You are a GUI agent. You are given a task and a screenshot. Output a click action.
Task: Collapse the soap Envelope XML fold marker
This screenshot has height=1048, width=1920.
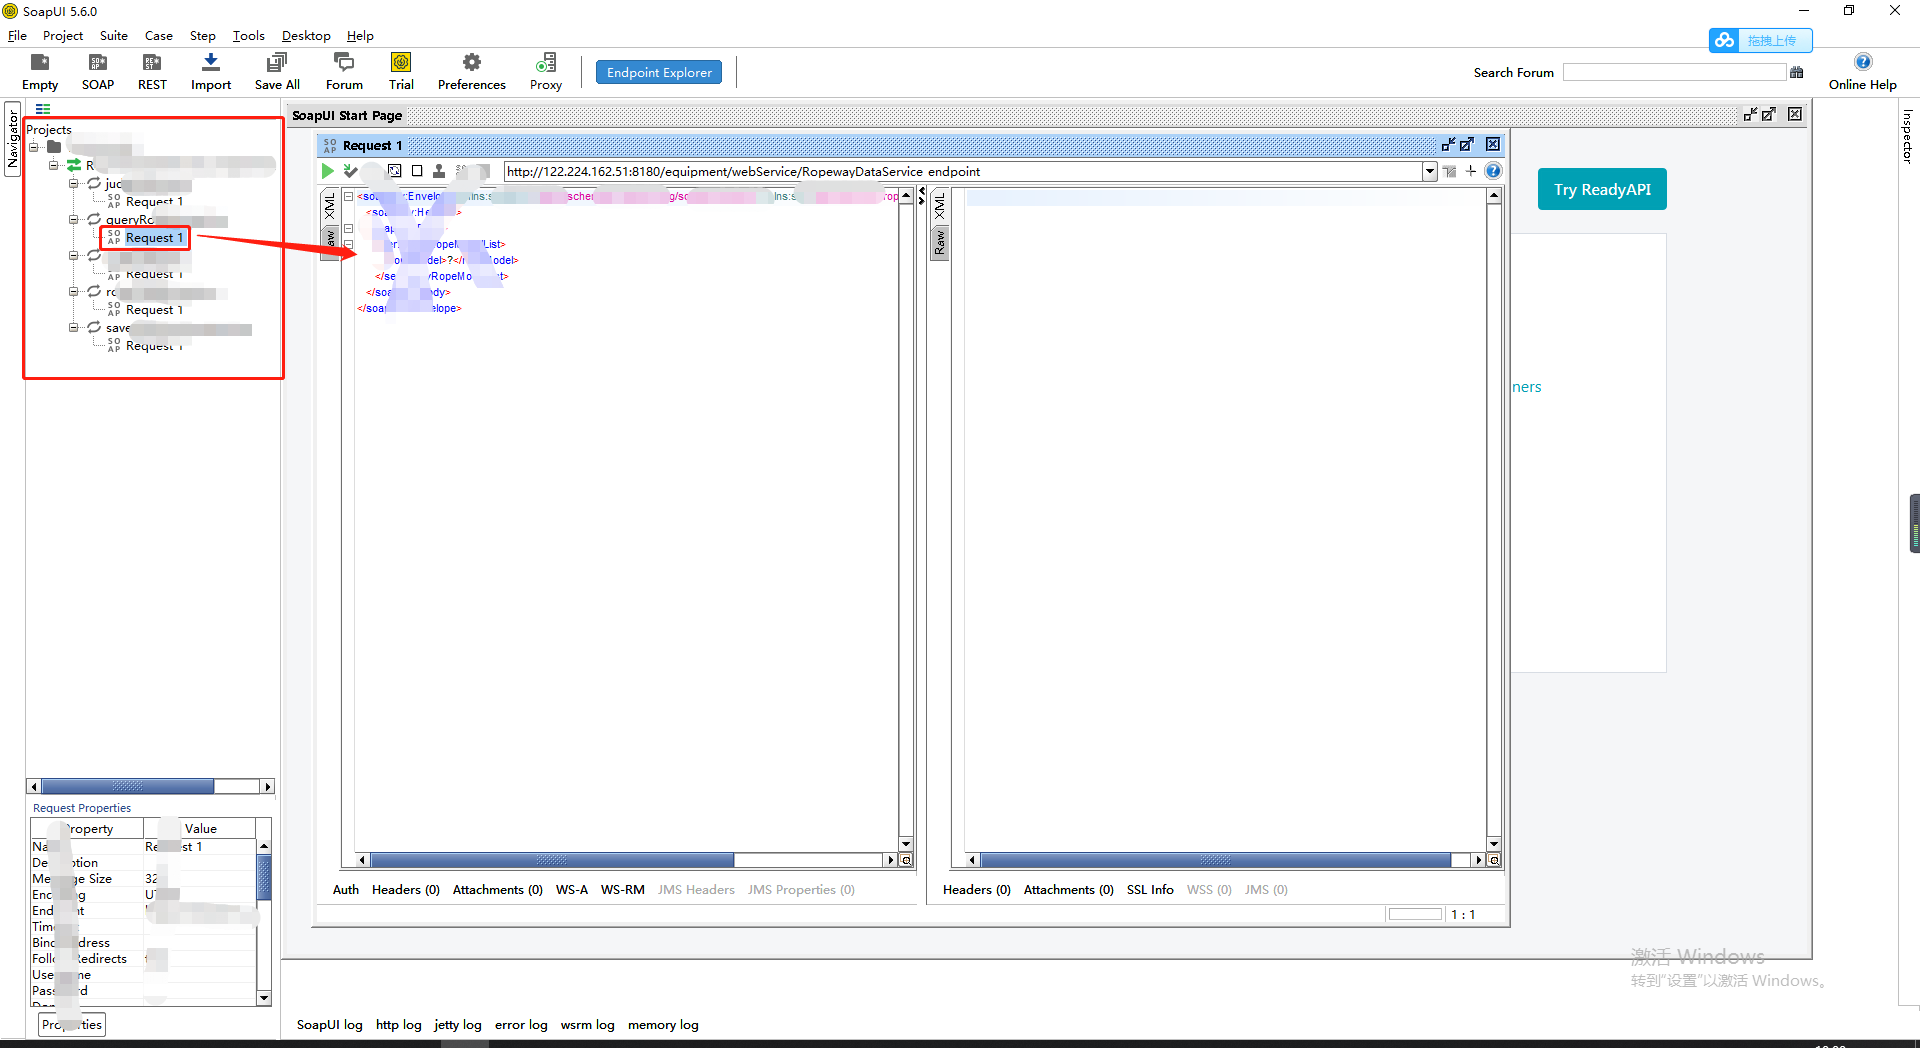pos(349,196)
